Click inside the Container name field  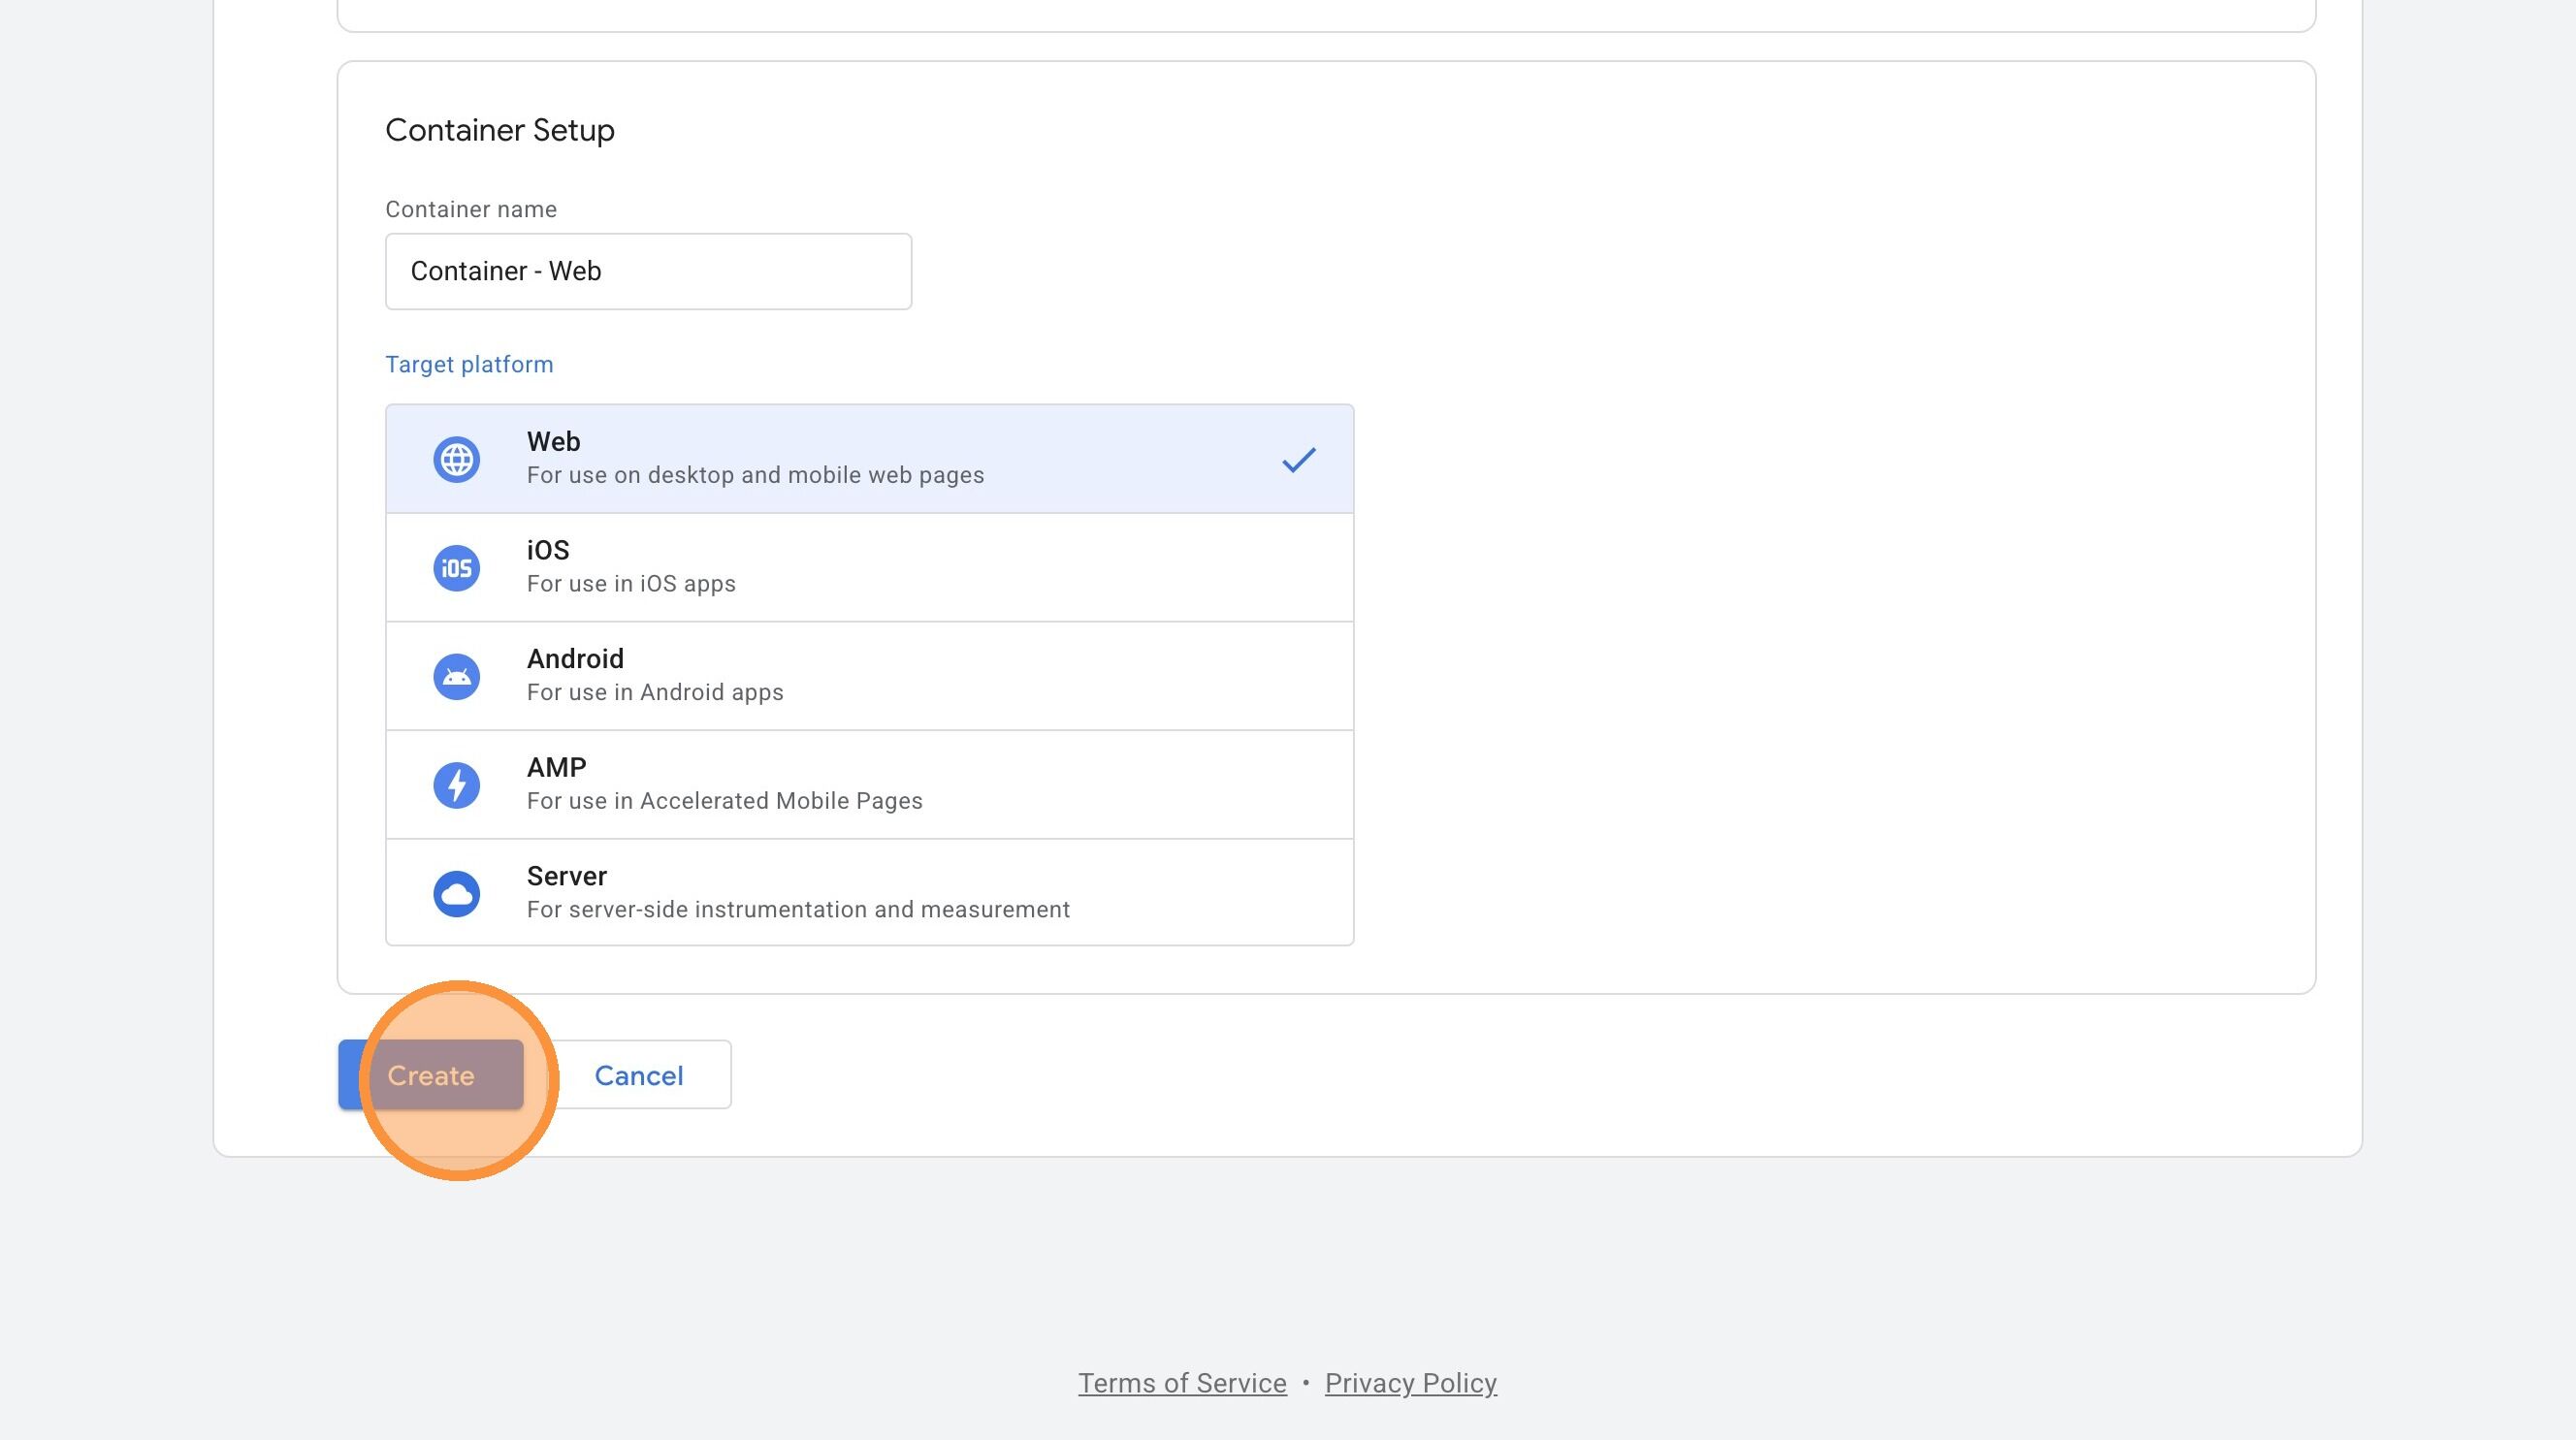648,270
